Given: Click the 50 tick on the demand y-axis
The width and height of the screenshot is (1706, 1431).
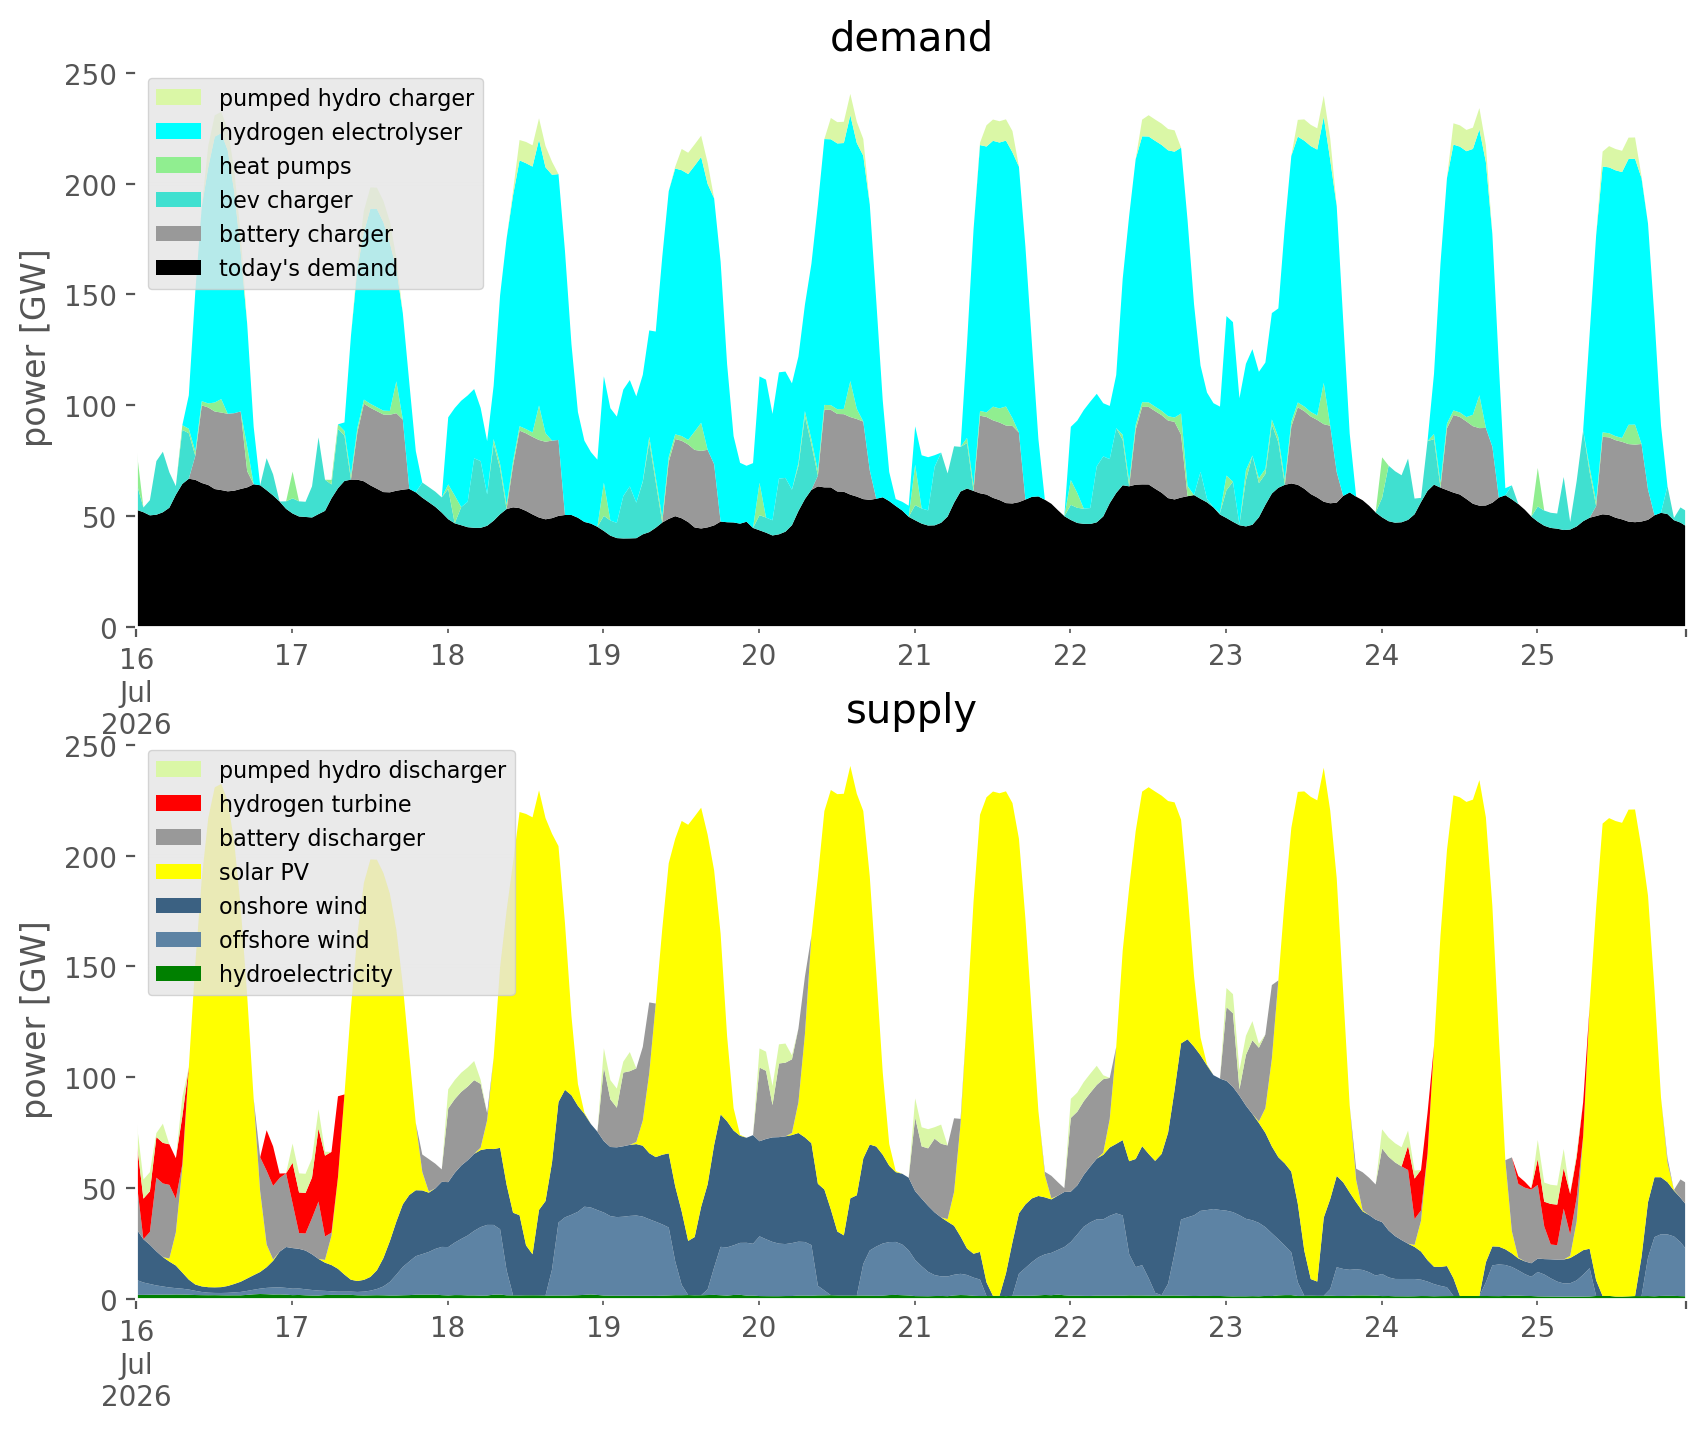Looking at the screenshot, I should point(102,517).
